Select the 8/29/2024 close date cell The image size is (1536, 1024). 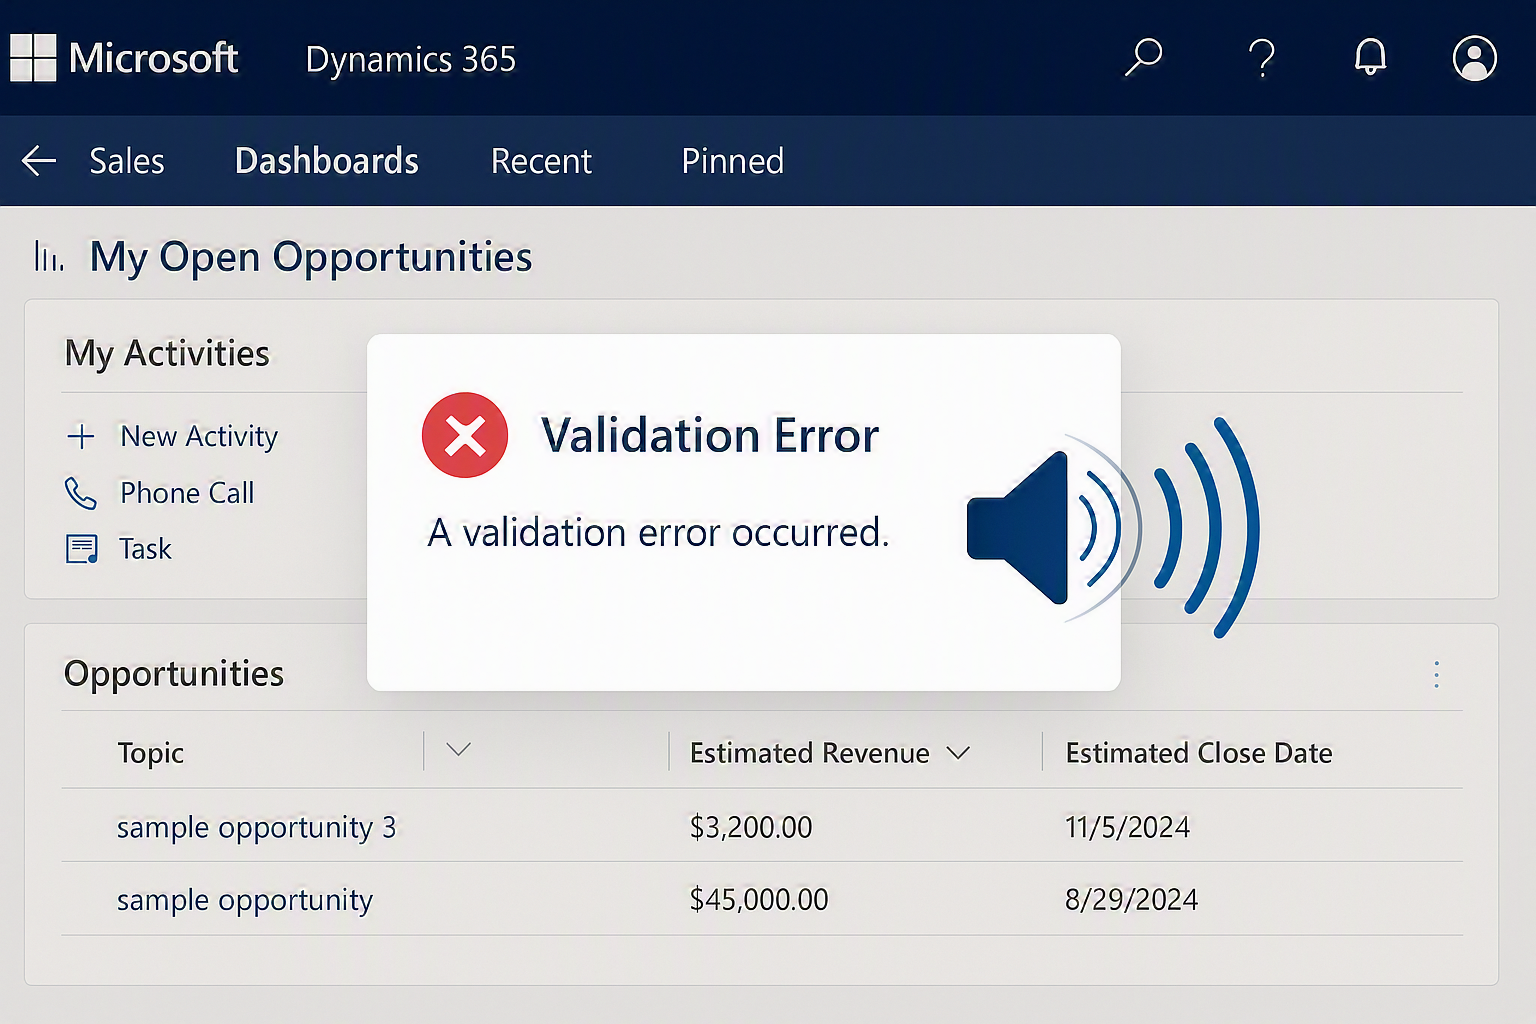tap(1131, 900)
